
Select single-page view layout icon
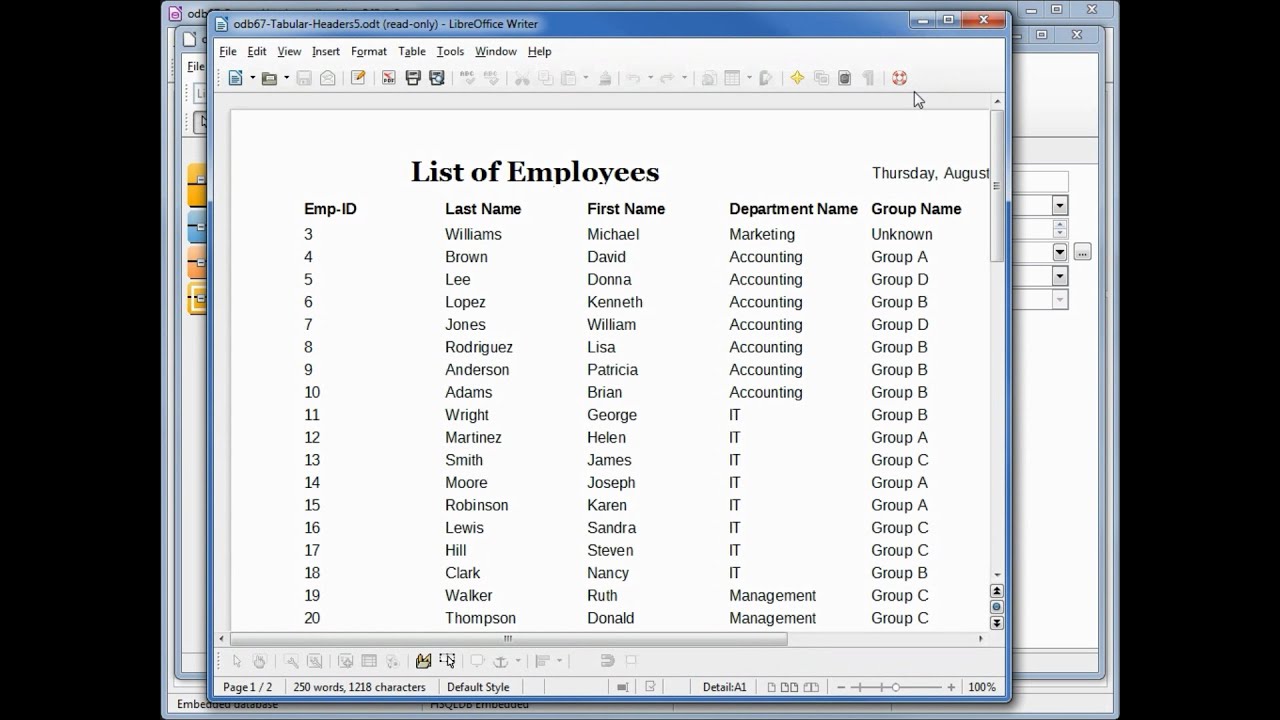click(772, 687)
